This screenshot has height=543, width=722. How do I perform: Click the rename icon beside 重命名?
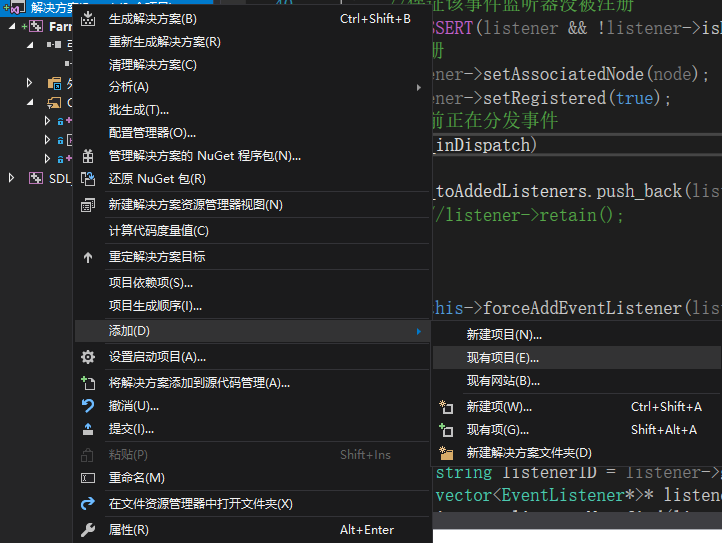pyautogui.click(x=88, y=478)
